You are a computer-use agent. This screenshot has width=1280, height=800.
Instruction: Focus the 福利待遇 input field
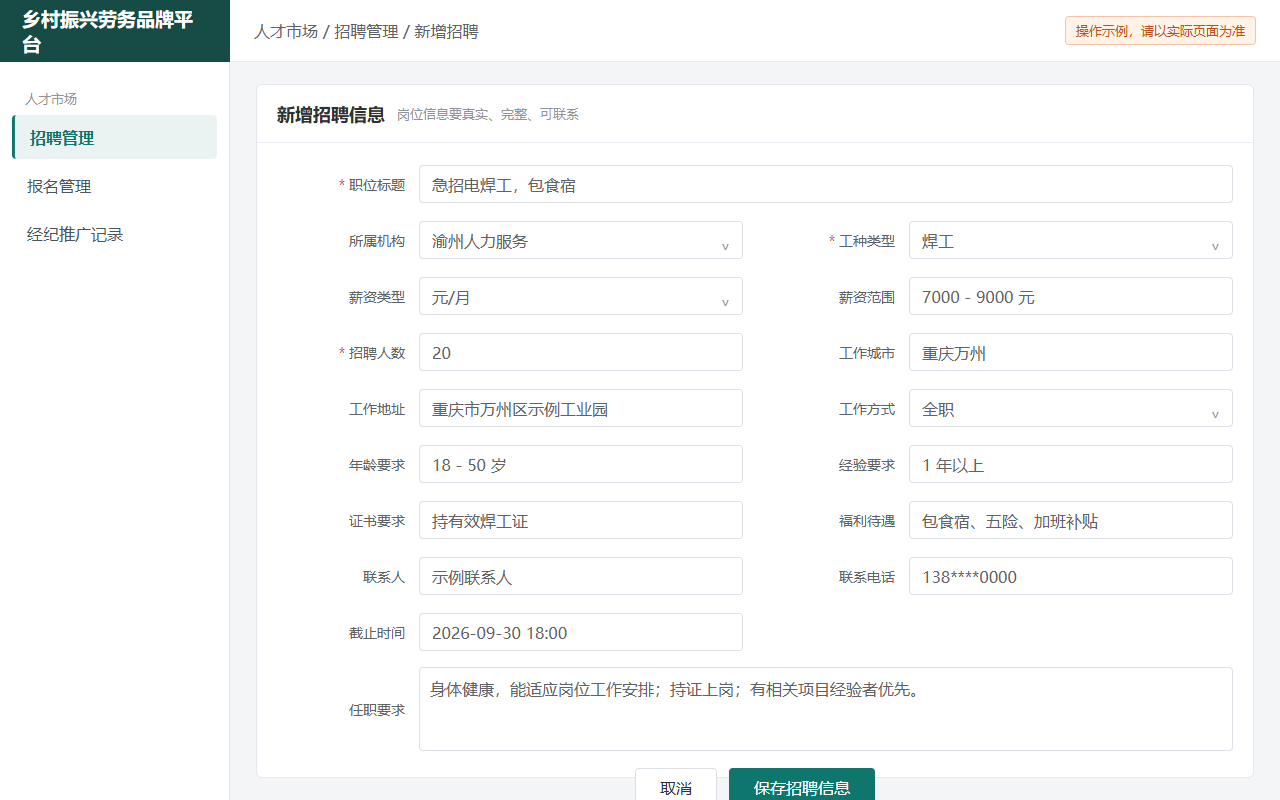[x=1071, y=520]
